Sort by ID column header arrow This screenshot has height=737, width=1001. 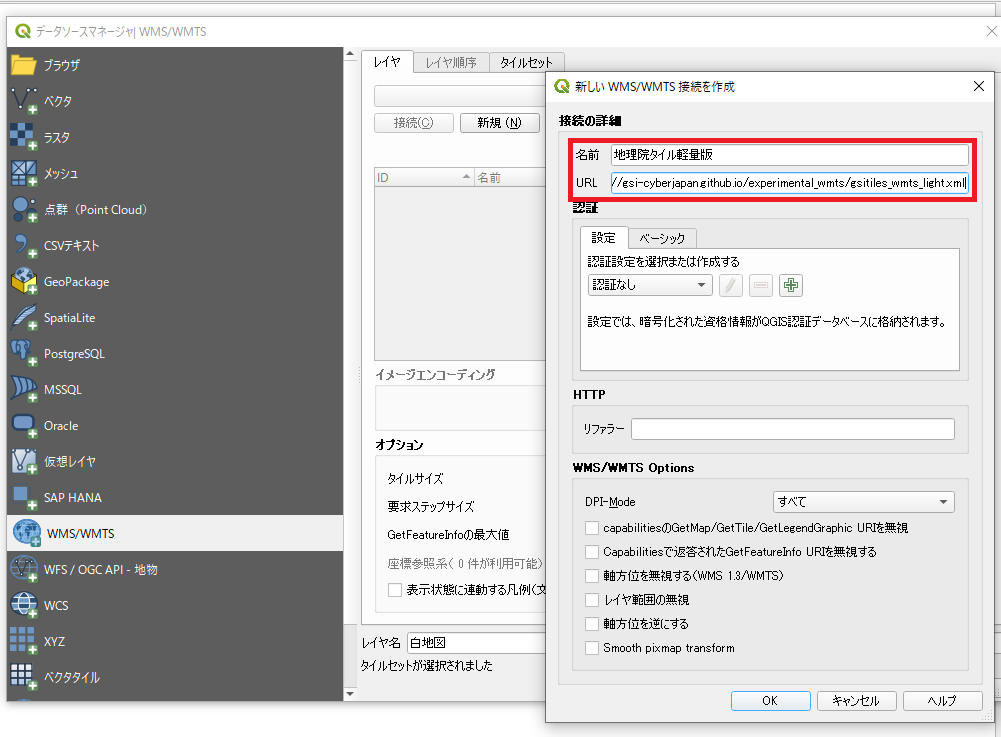pyautogui.click(x=466, y=177)
